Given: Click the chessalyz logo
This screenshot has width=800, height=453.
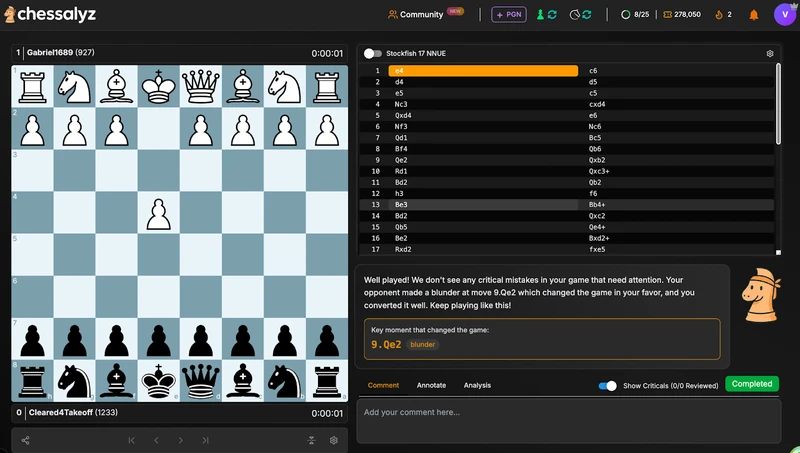Looking at the screenshot, I should [50, 14].
